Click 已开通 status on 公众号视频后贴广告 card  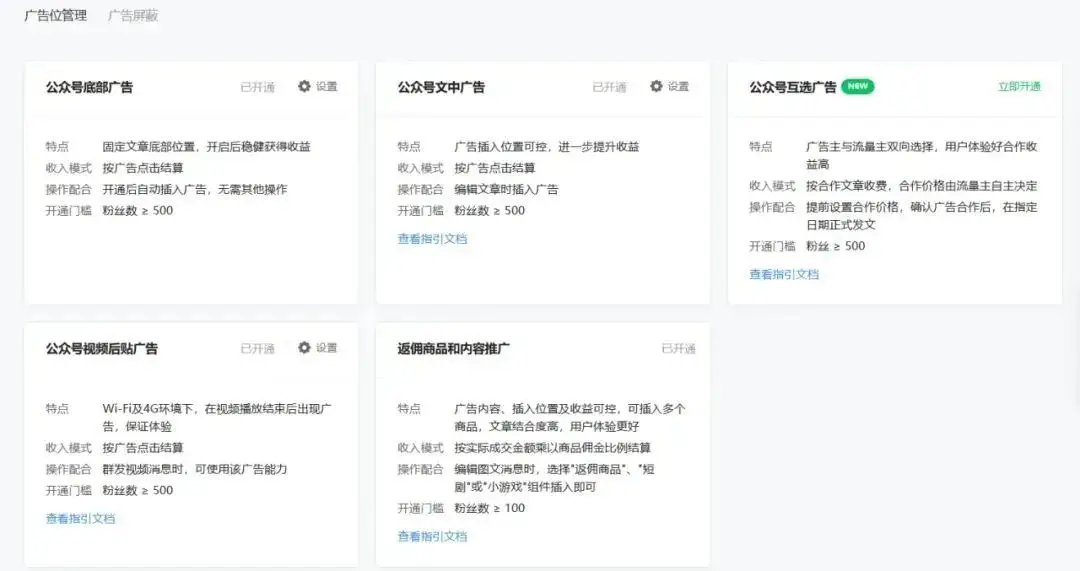click(257, 349)
